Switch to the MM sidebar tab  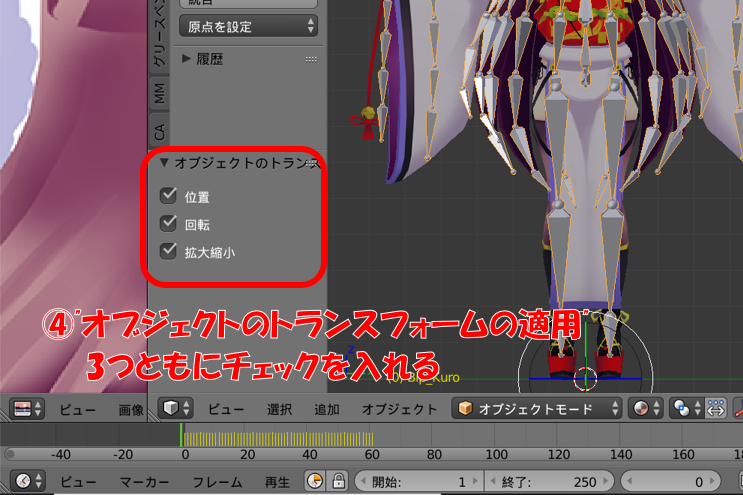pyautogui.click(x=159, y=95)
